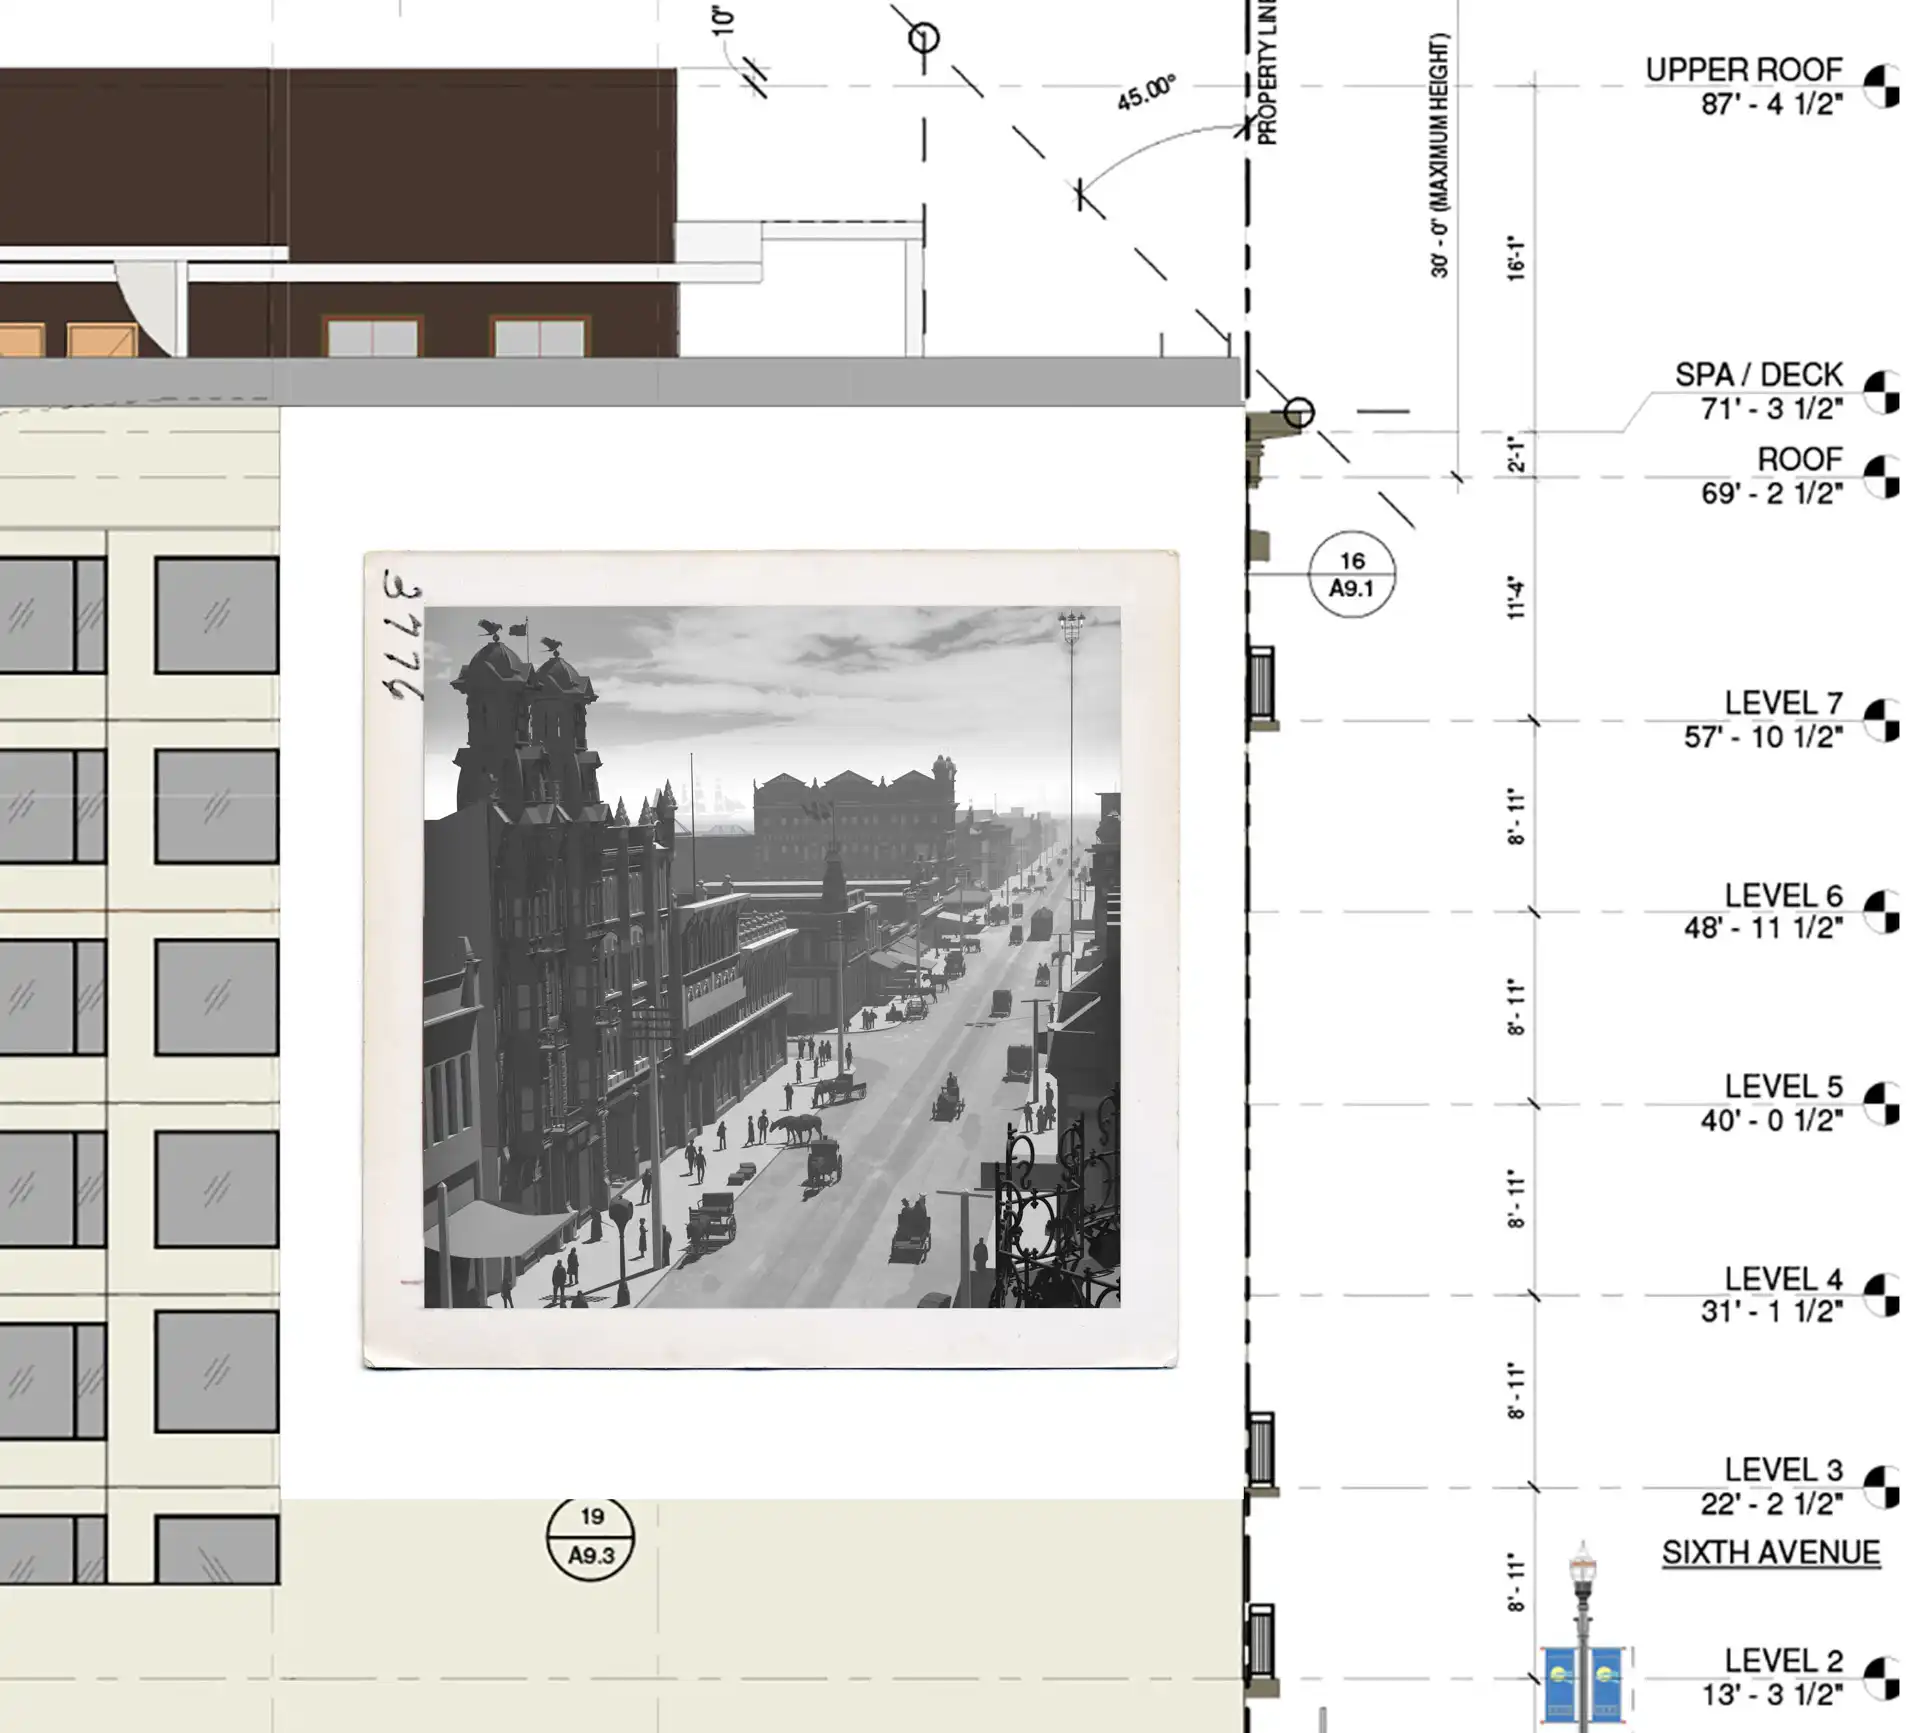Click the balcony railing above the Level 3 line
The height and width of the screenshot is (1733, 1920).
coord(1262,1448)
